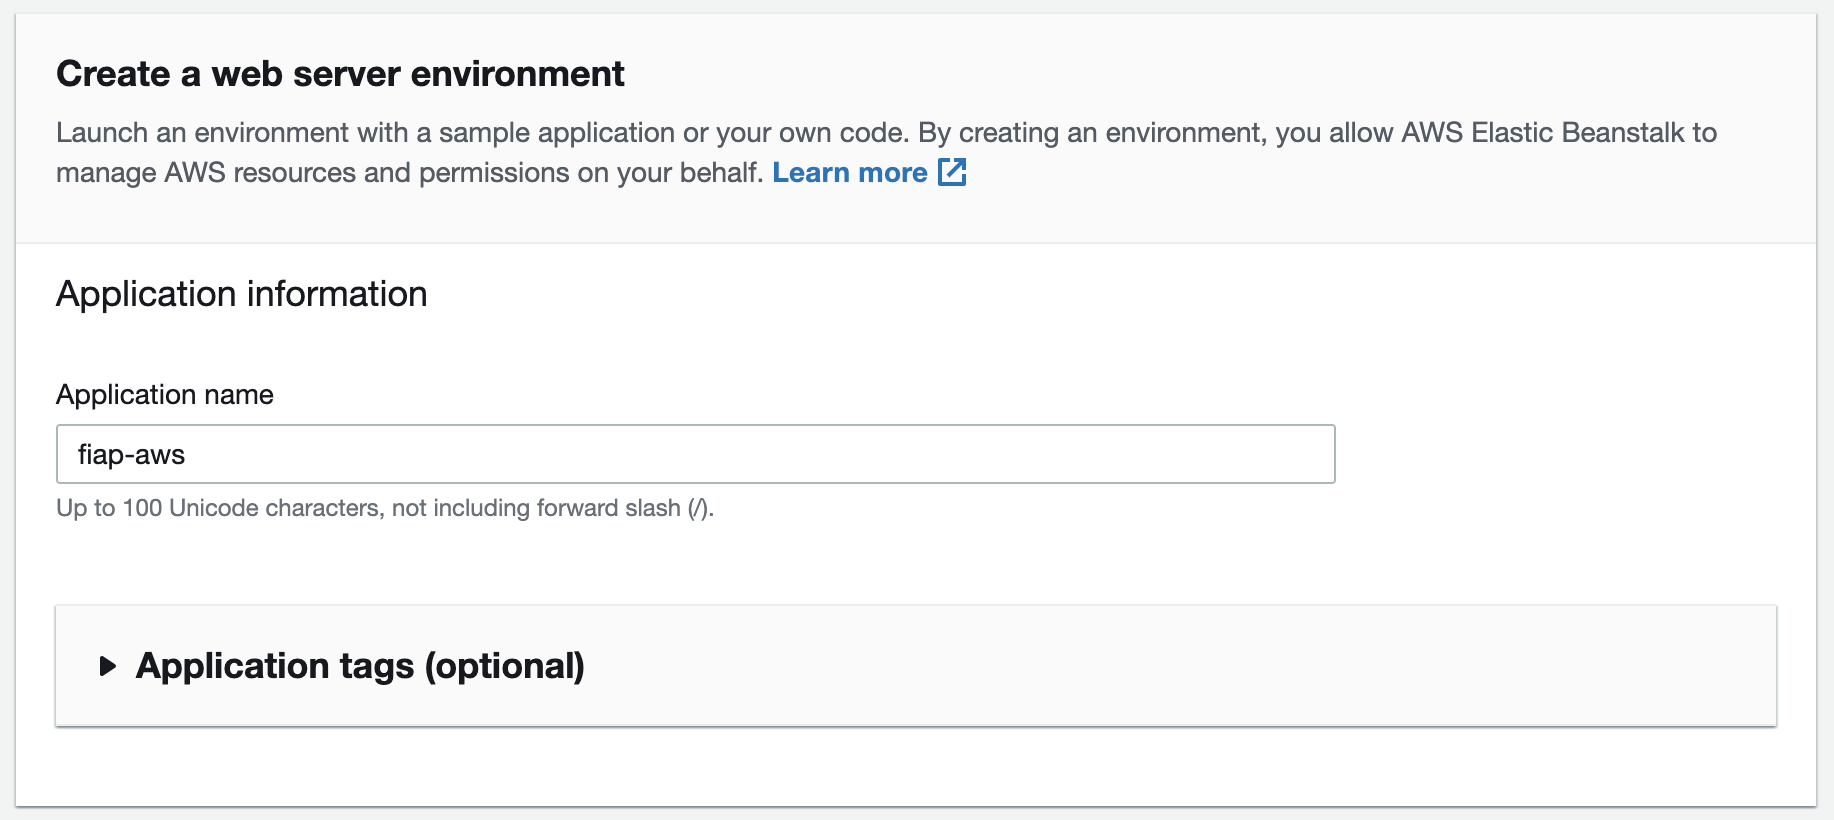Click the Learn more link
This screenshot has width=1834, height=820.
point(849,173)
